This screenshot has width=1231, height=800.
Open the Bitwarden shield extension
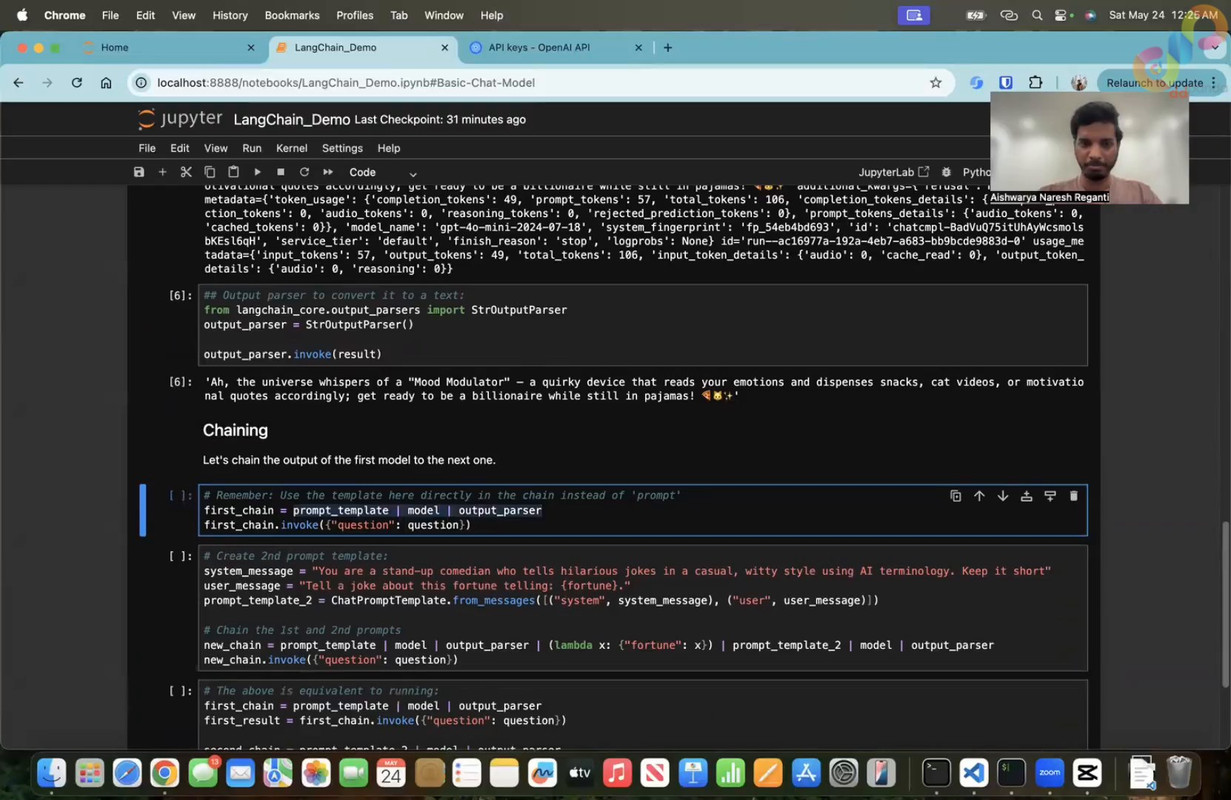[1006, 83]
